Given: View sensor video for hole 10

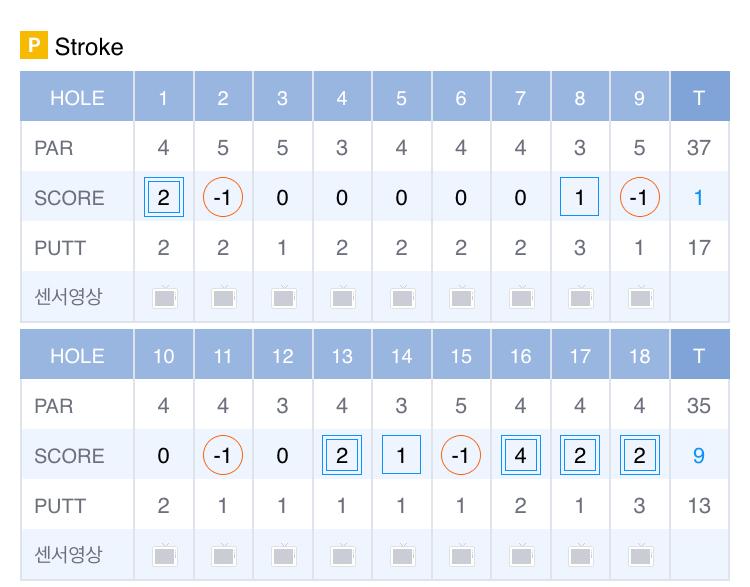Looking at the screenshot, I should [164, 555].
